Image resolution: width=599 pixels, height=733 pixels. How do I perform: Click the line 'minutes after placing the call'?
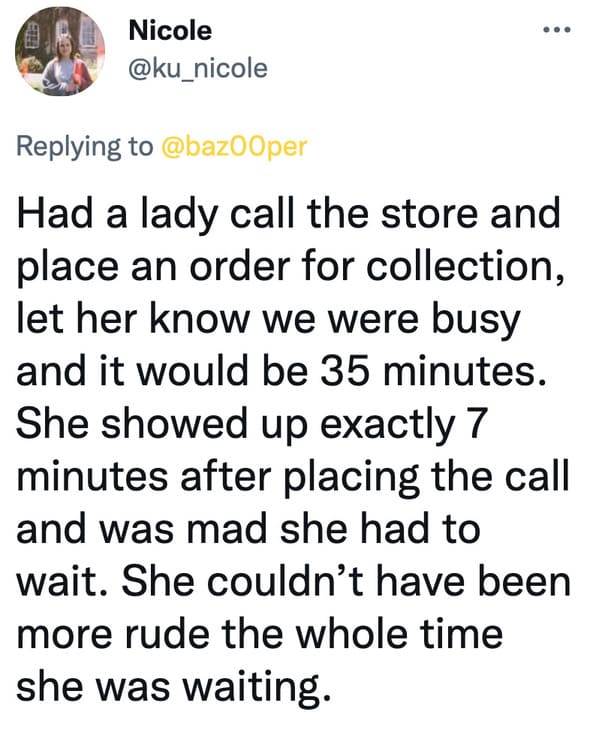[293, 477]
